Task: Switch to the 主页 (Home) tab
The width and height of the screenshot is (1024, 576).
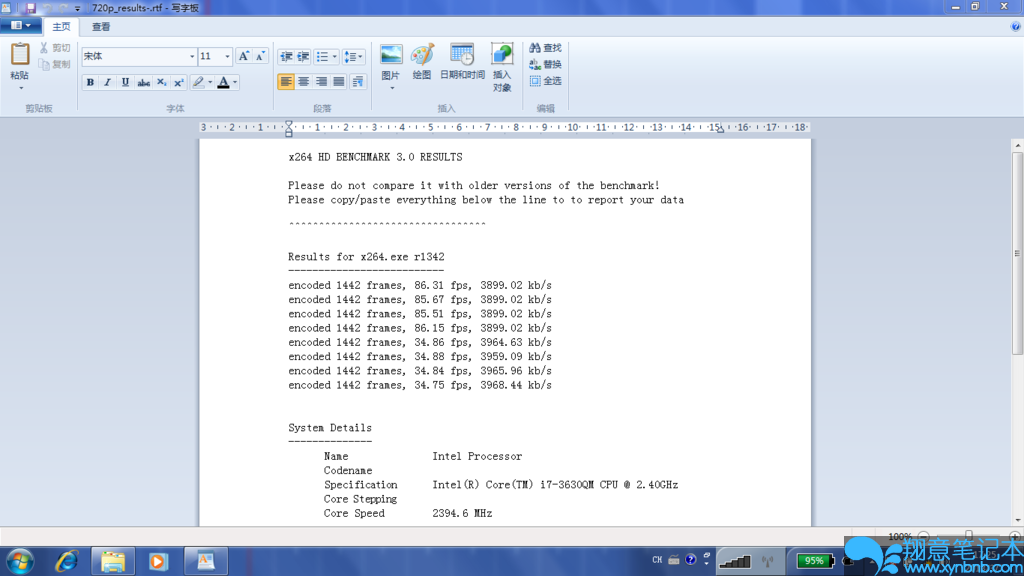Action: (61, 27)
